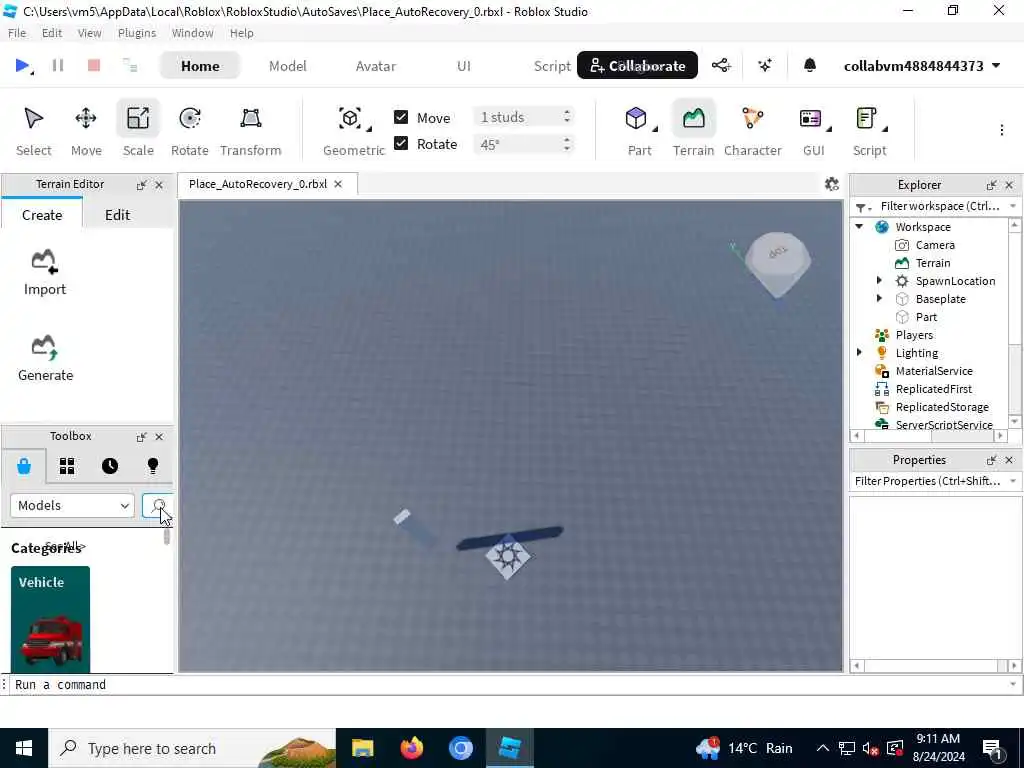Switch to the Edit terrain tab
This screenshot has width=1024, height=768.
pos(118,215)
